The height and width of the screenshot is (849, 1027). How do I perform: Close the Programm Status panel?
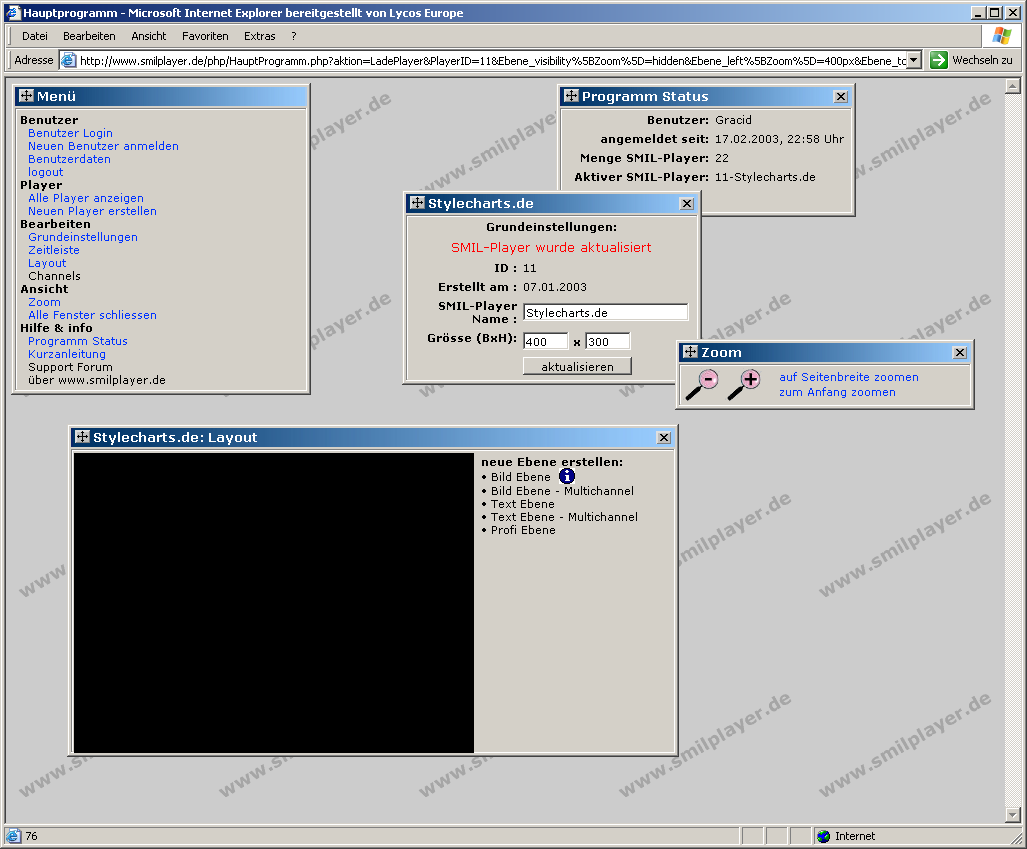840,97
